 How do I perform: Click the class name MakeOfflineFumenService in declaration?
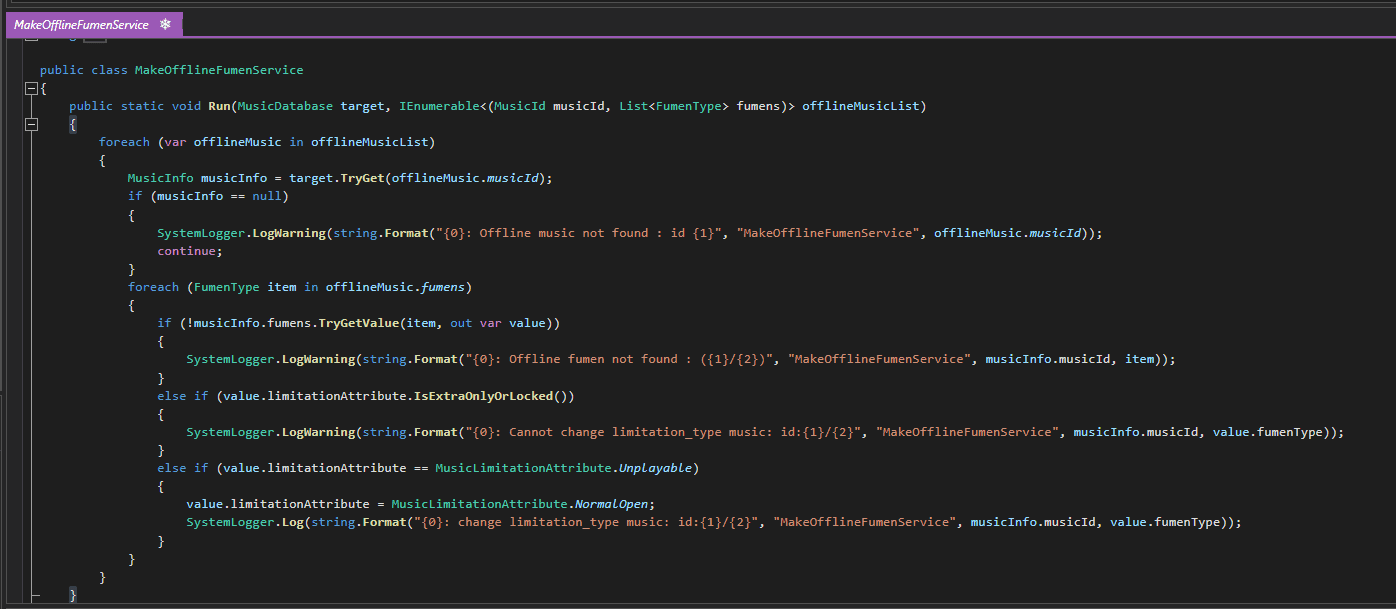[x=219, y=70]
